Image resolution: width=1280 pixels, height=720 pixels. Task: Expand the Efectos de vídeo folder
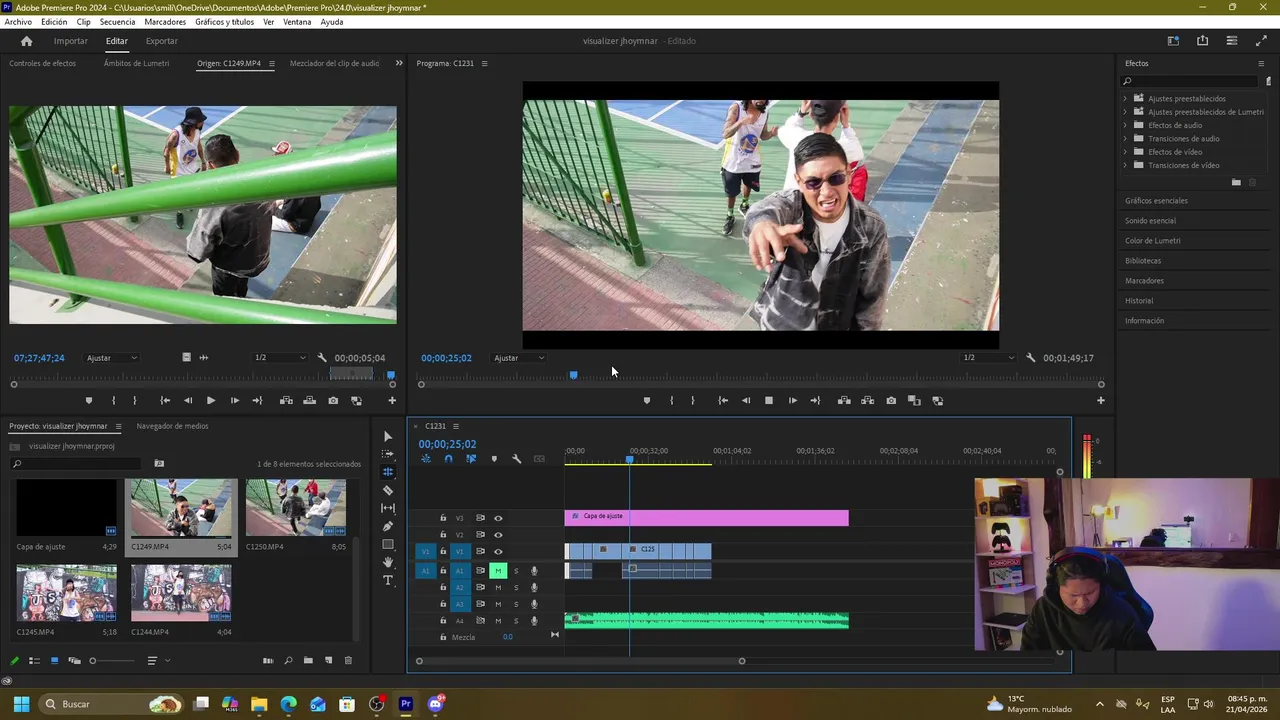(x=1125, y=152)
